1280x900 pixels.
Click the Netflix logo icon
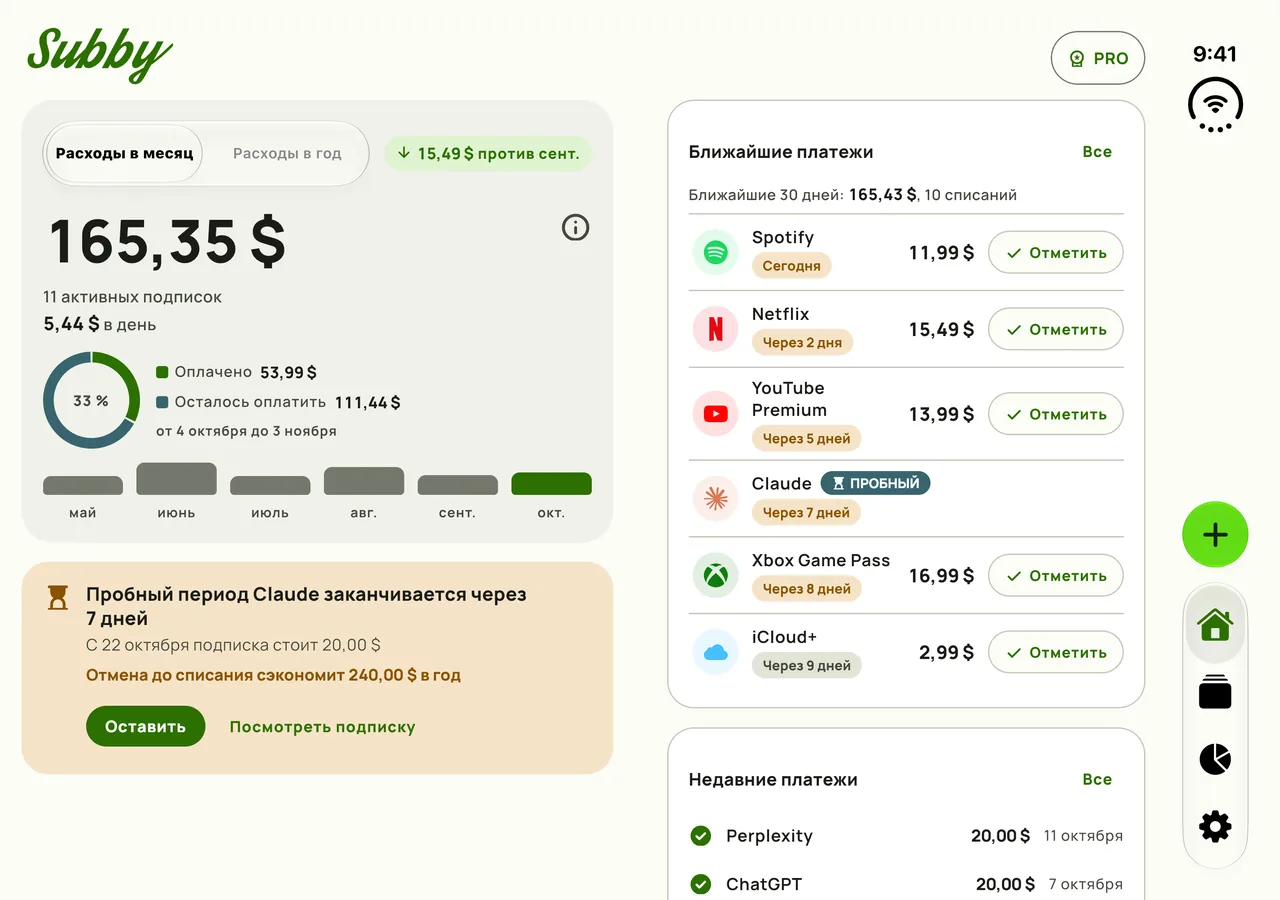point(715,329)
